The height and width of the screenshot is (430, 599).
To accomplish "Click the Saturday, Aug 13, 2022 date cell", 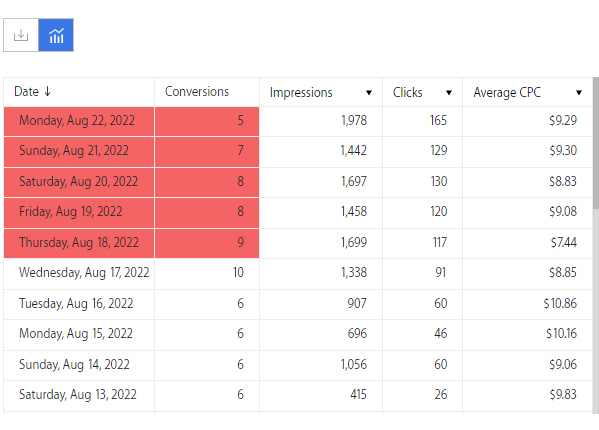I will (79, 396).
